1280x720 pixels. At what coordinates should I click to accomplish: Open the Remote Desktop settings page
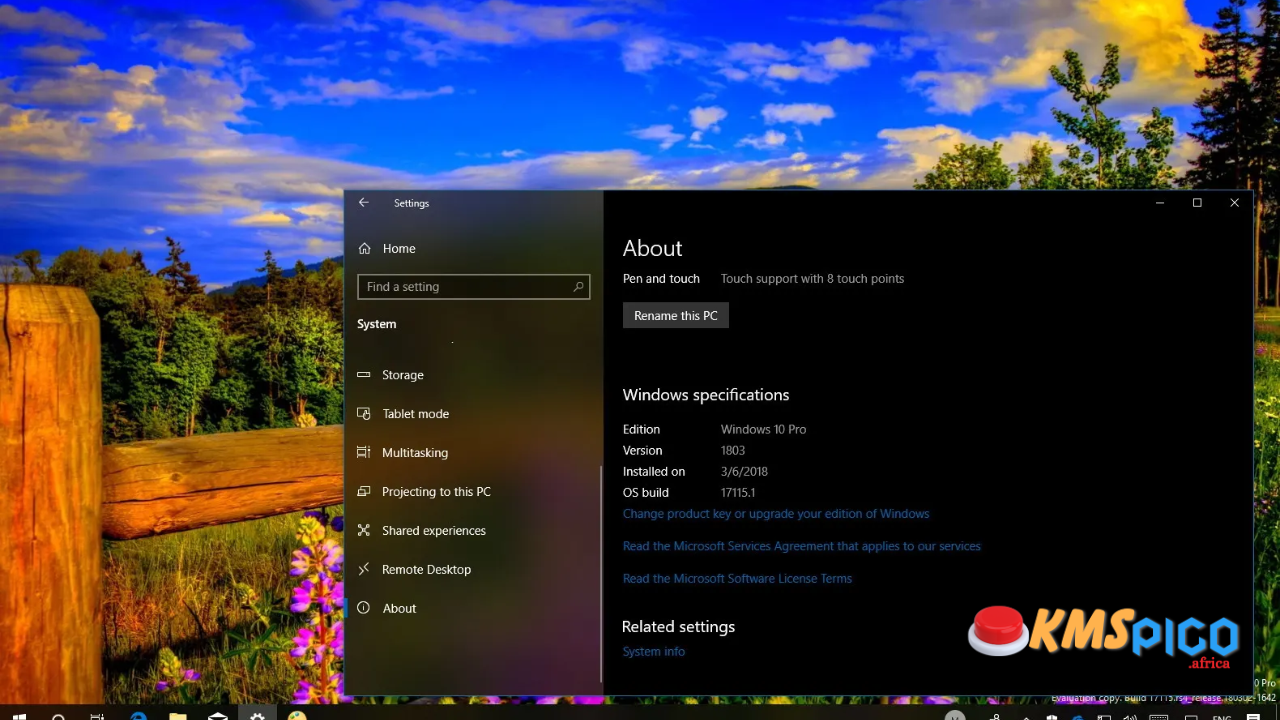pos(426,570)
